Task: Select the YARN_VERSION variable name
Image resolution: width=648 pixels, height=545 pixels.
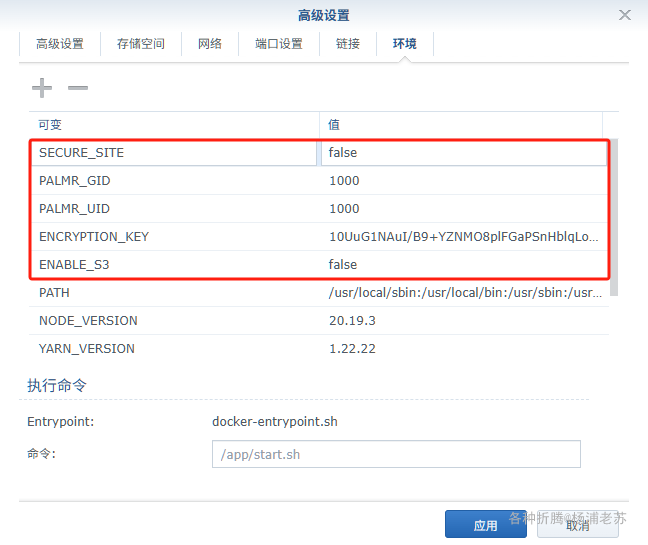Action: click(87, 349)
